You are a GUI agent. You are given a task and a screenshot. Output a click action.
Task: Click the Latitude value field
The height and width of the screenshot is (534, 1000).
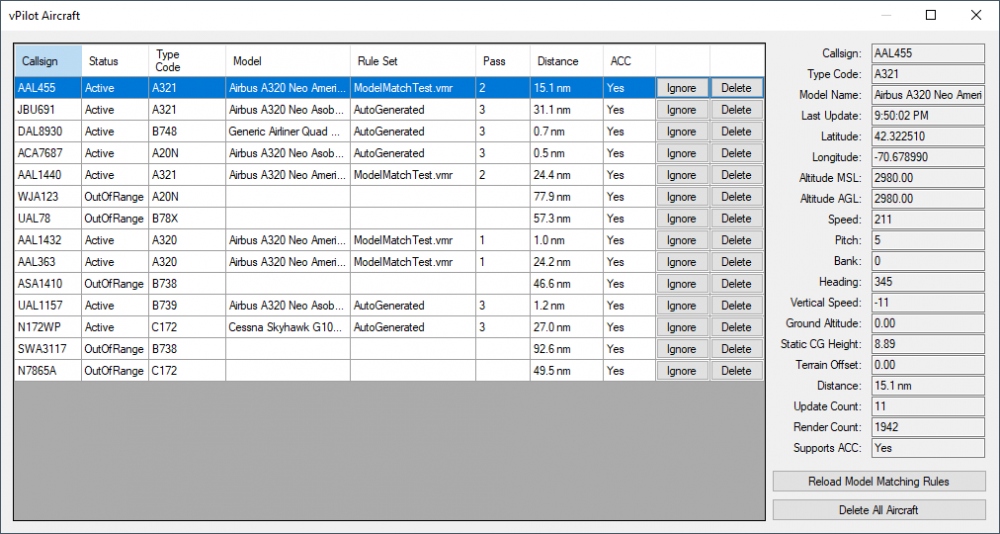[x=927, y=136]
